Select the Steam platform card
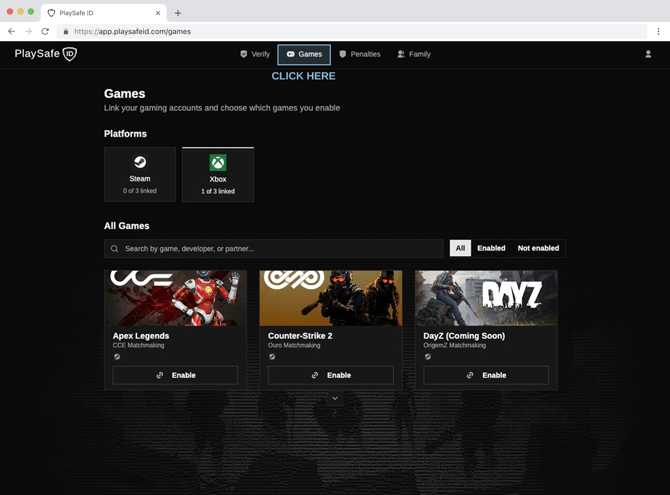The width and height of the screenshot is (670, 495). (x=140, y=174)
